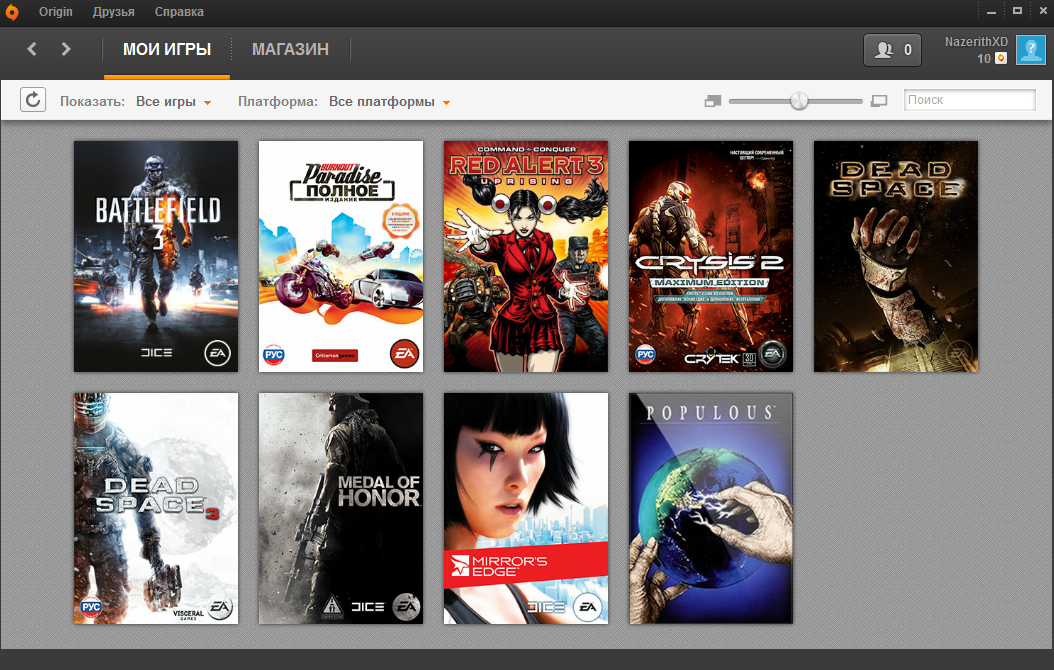Open the Origin menu
This screenshot has height=670, width=1054.
pos(56,12)
